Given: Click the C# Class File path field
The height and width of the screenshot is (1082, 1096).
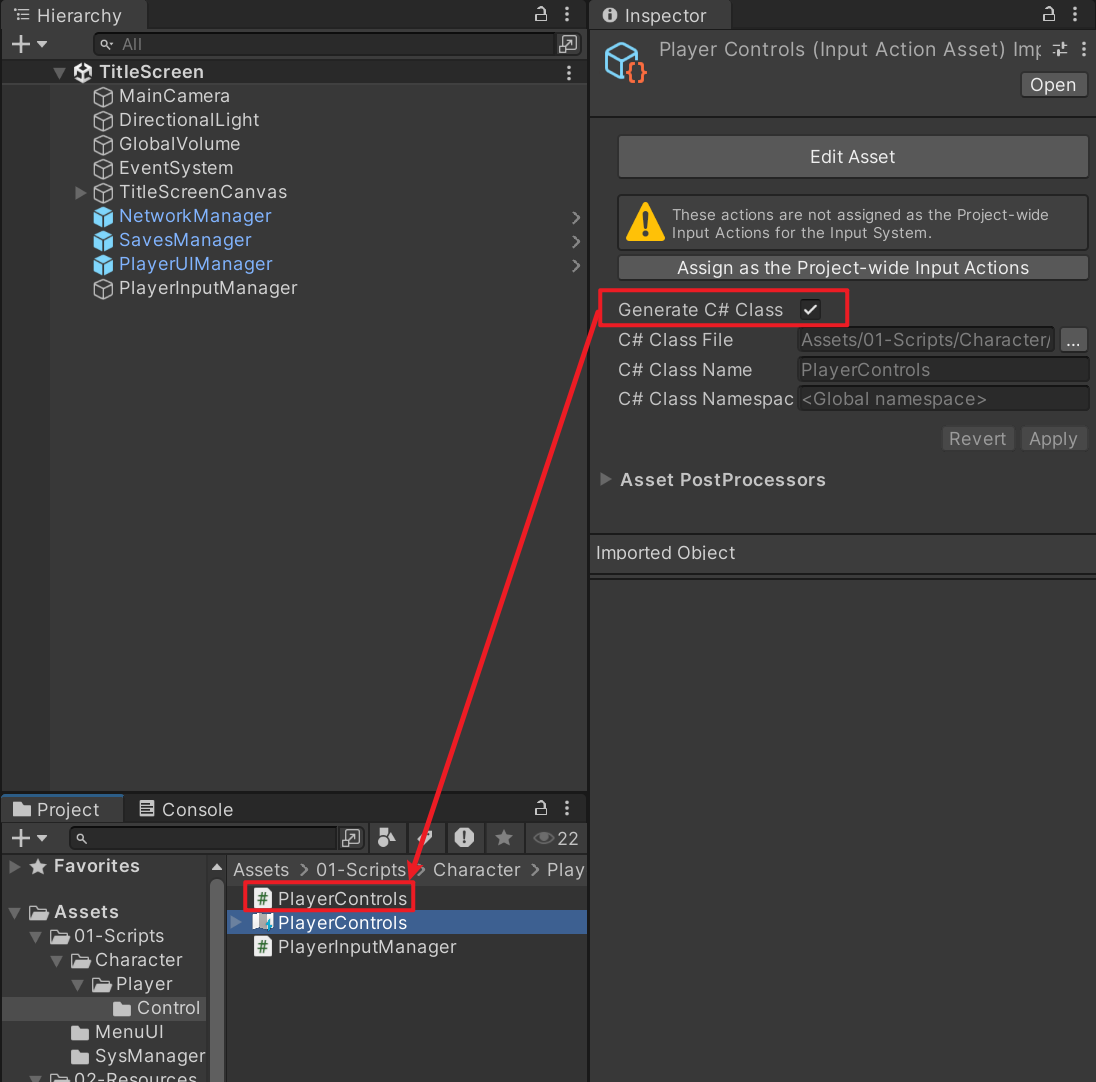Looking at the screenshot, I should click(x=925, y=340).
